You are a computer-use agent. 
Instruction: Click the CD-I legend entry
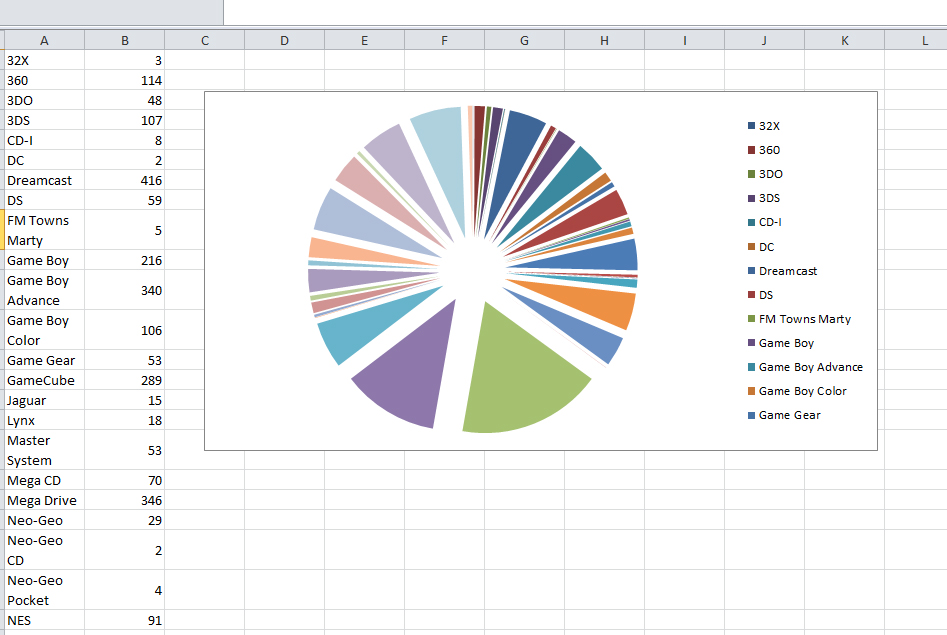(x=765, y=222)
